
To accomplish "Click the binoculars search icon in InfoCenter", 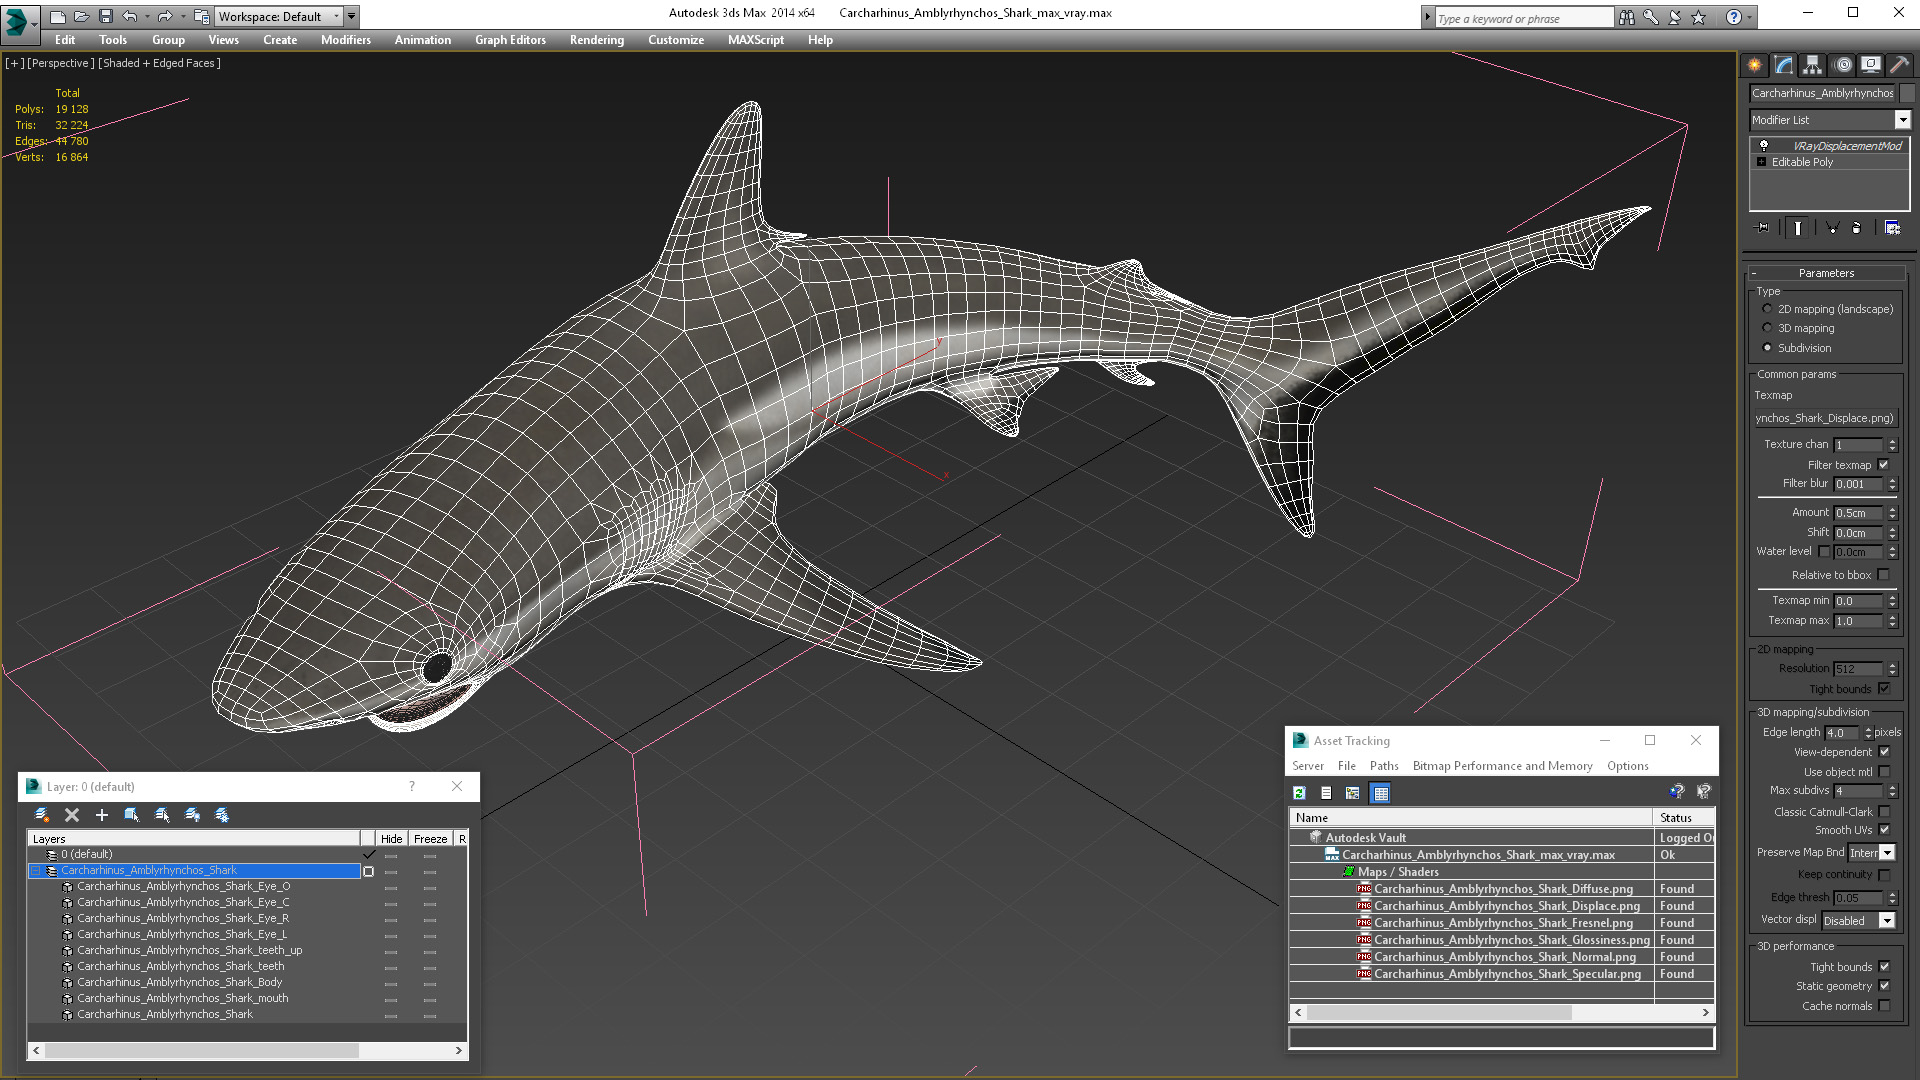I will [x=1627, y=17].
